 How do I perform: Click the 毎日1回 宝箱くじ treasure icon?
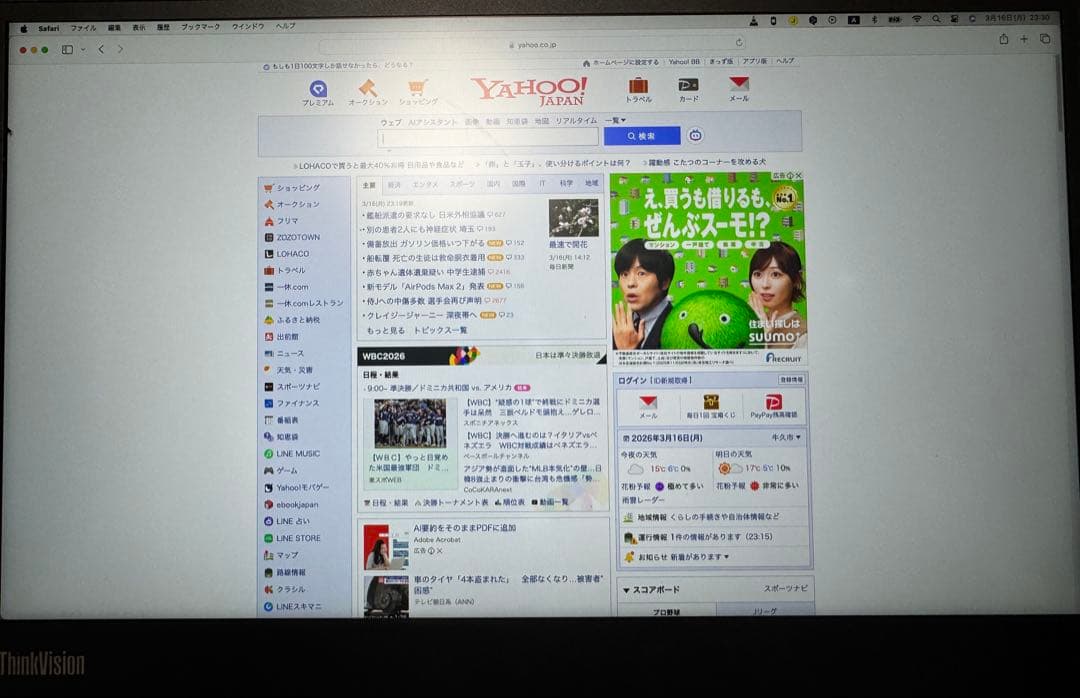point(711,405)
